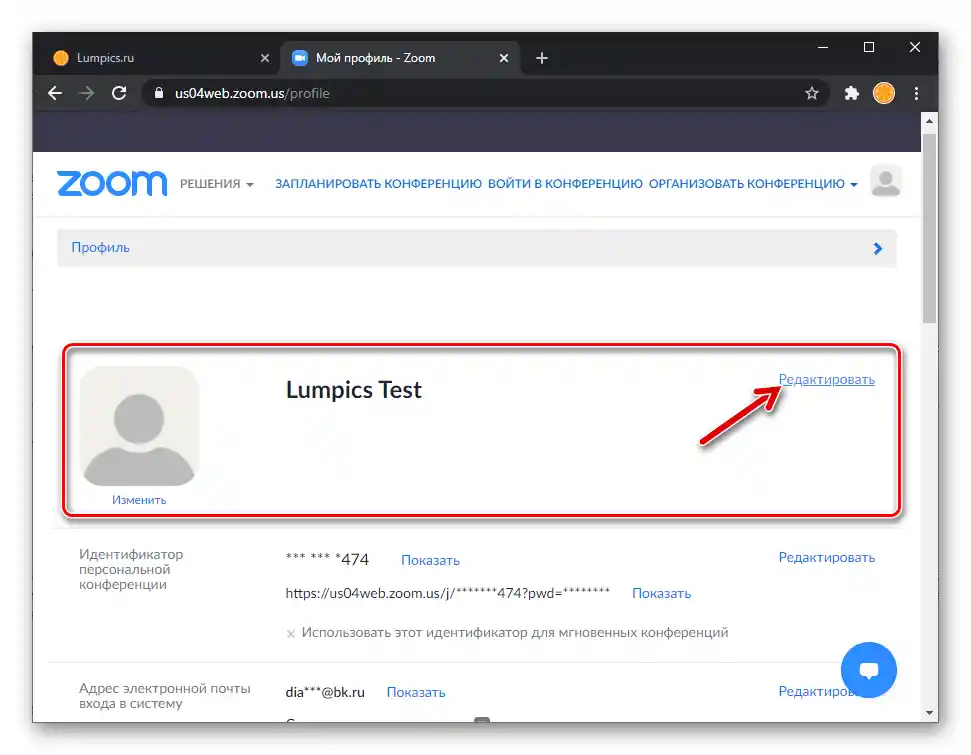Open a new browser tab
This screenshot has width=971, height=755.
tap(542, 58)
